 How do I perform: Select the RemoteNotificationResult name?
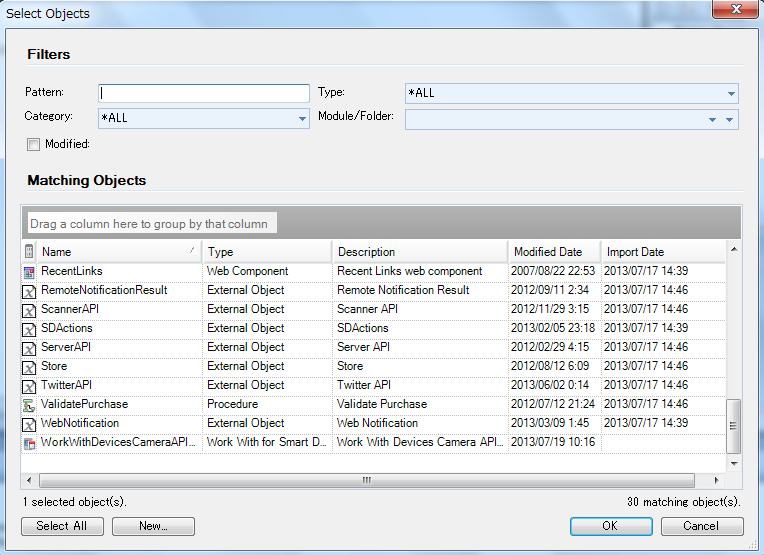104,290
